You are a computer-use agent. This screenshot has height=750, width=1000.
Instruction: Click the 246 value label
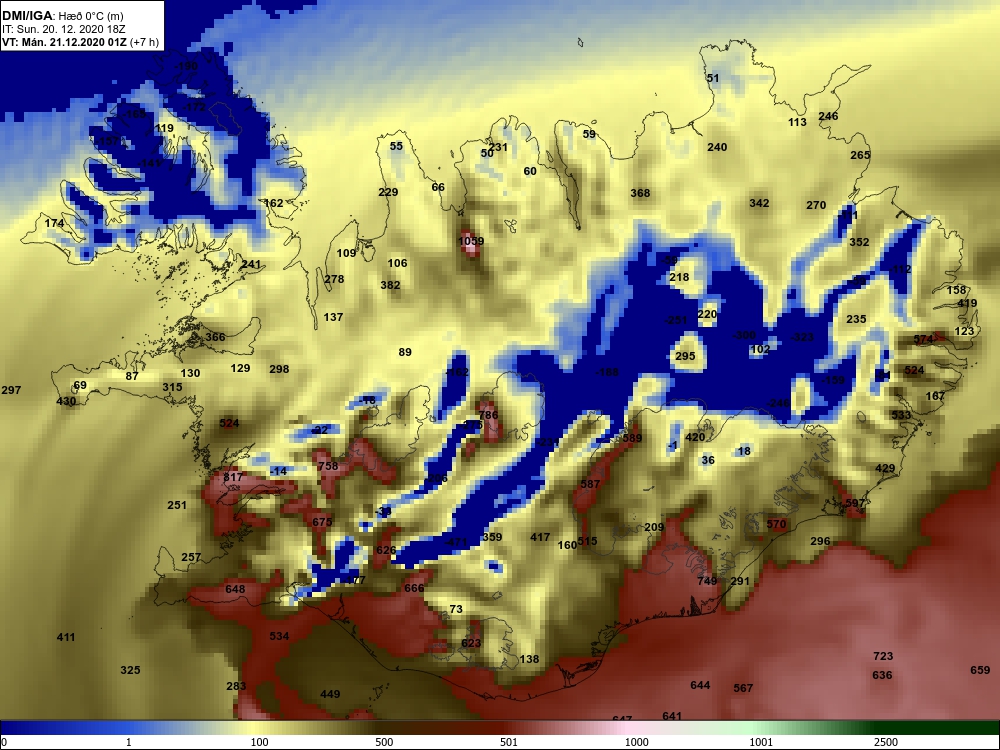[x=828, y=116]
